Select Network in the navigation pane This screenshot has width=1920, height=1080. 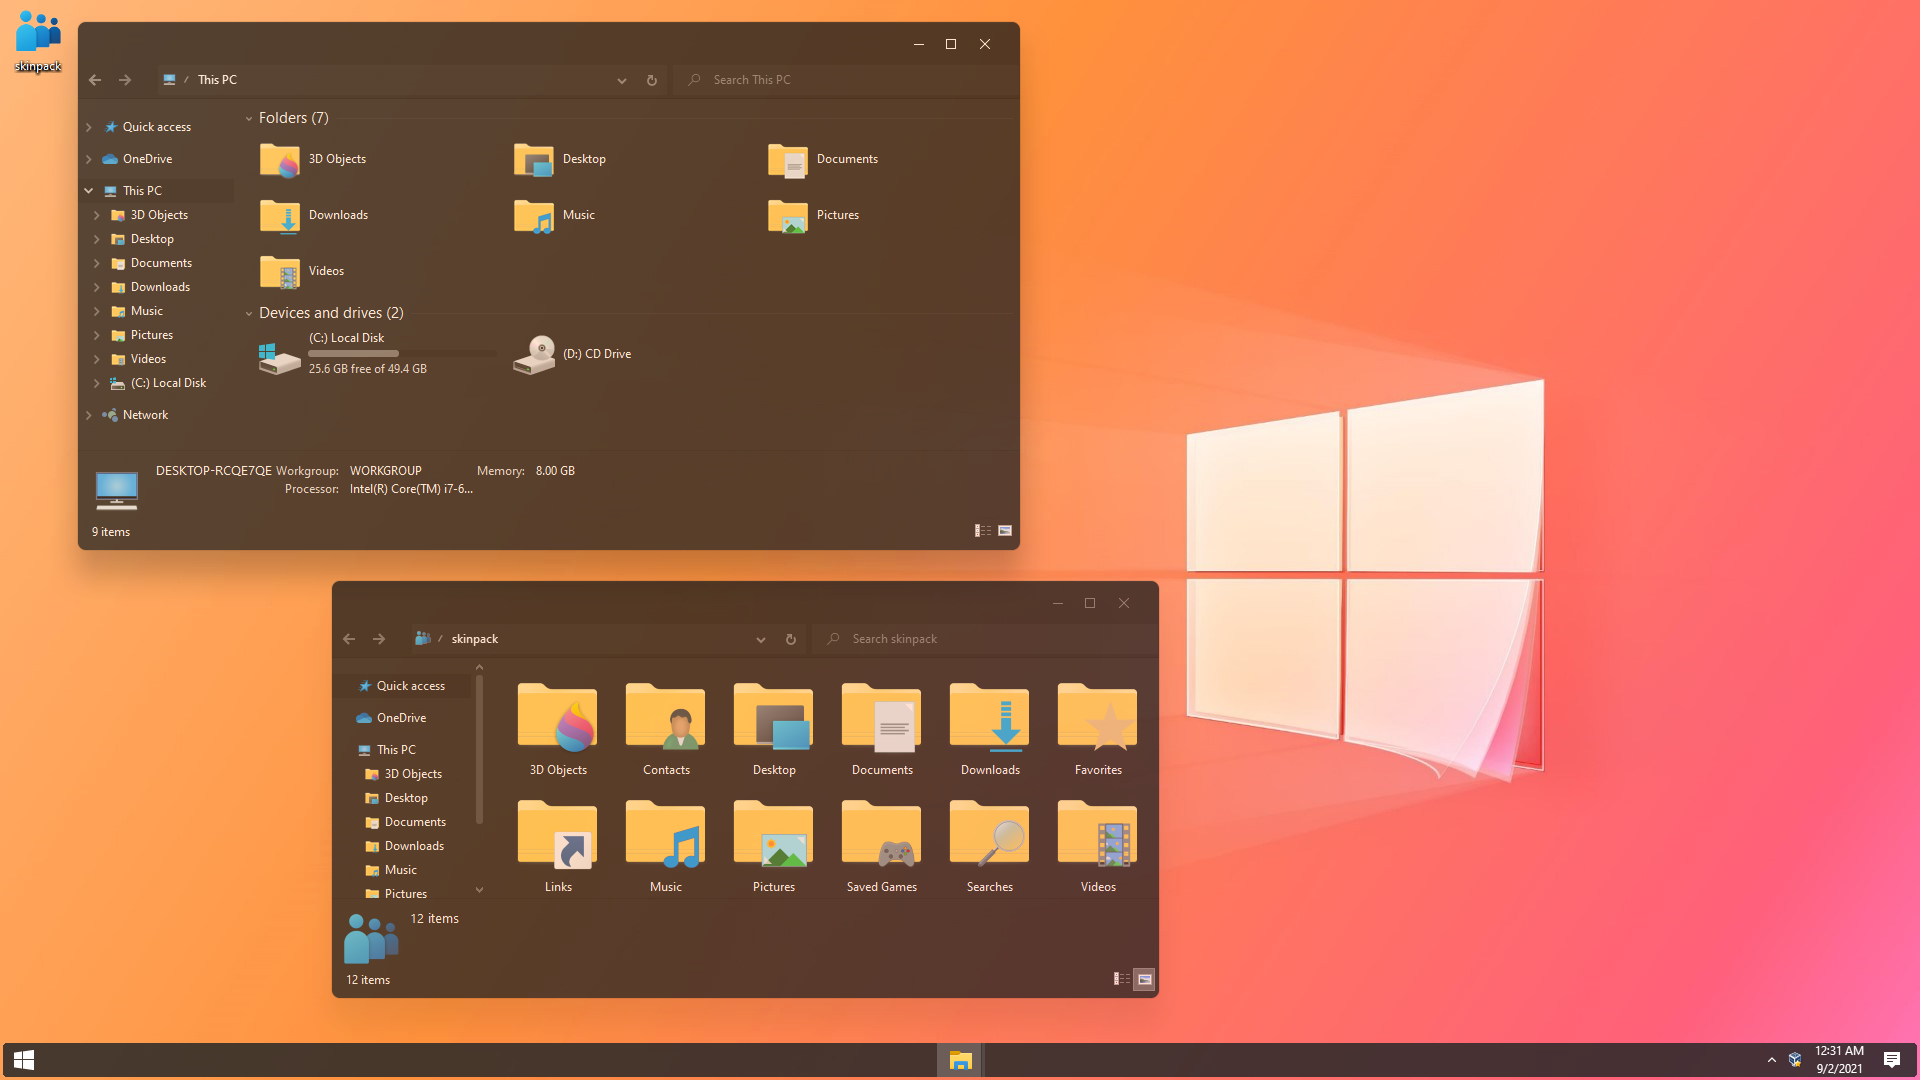pos(145,415)
